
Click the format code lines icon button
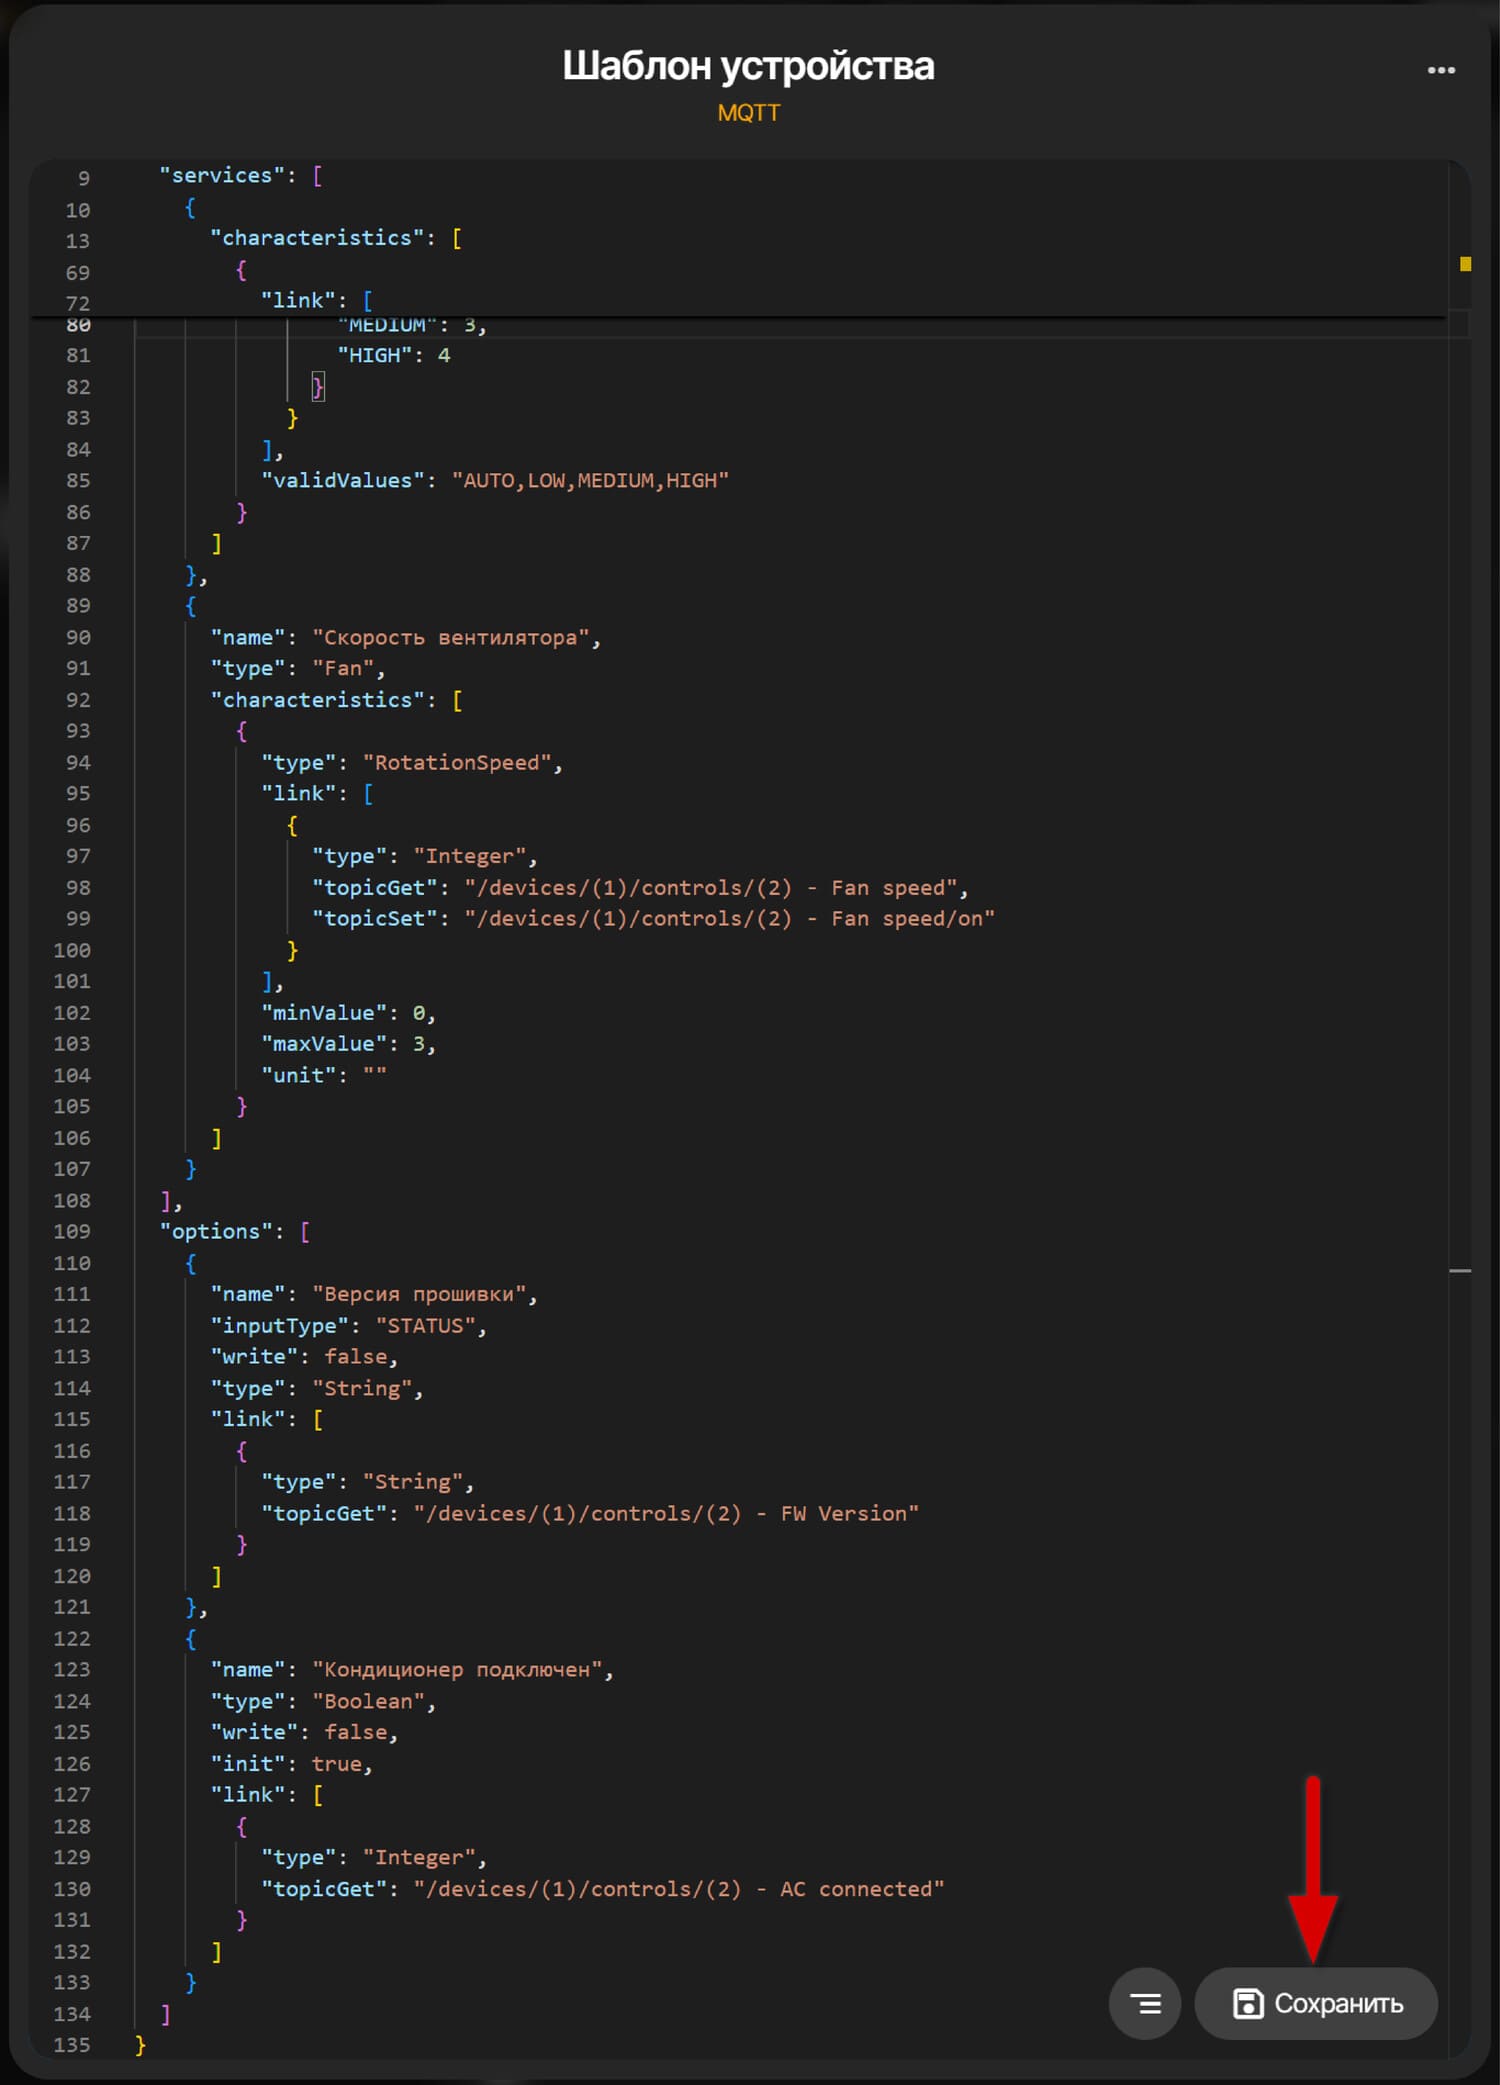[x=1145, y=2003]
